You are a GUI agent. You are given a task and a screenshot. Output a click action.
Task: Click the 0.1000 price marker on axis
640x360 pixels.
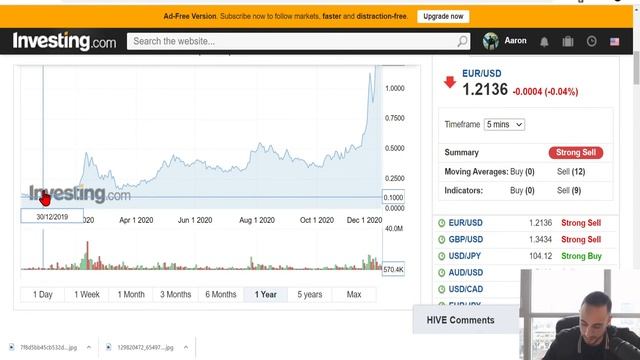point(393,198)
